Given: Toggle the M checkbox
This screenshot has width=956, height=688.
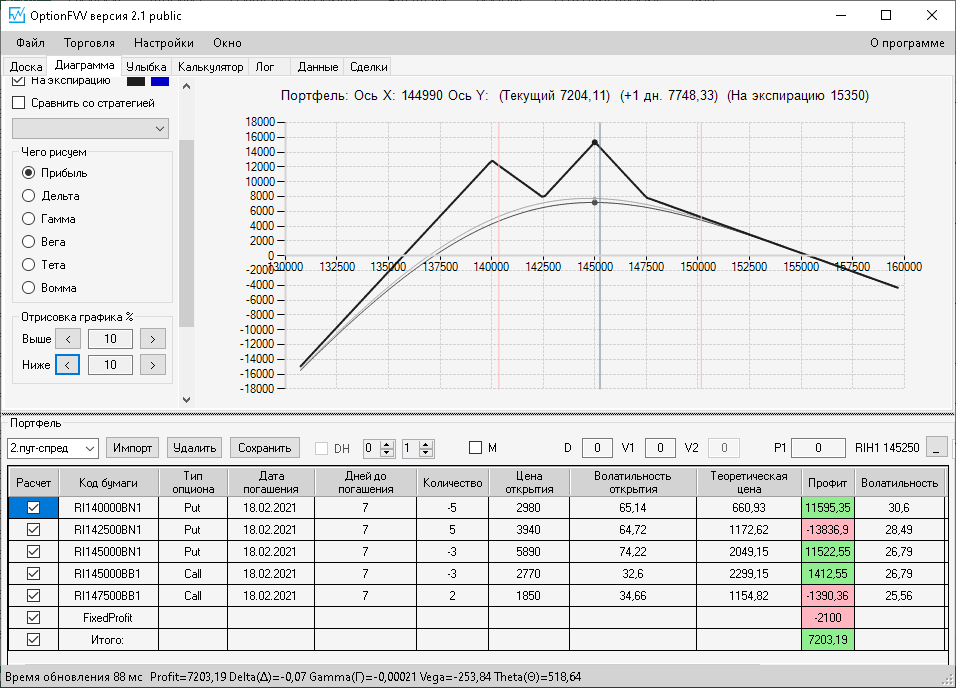Looking at the screenshot, I should tap(476, 448).
